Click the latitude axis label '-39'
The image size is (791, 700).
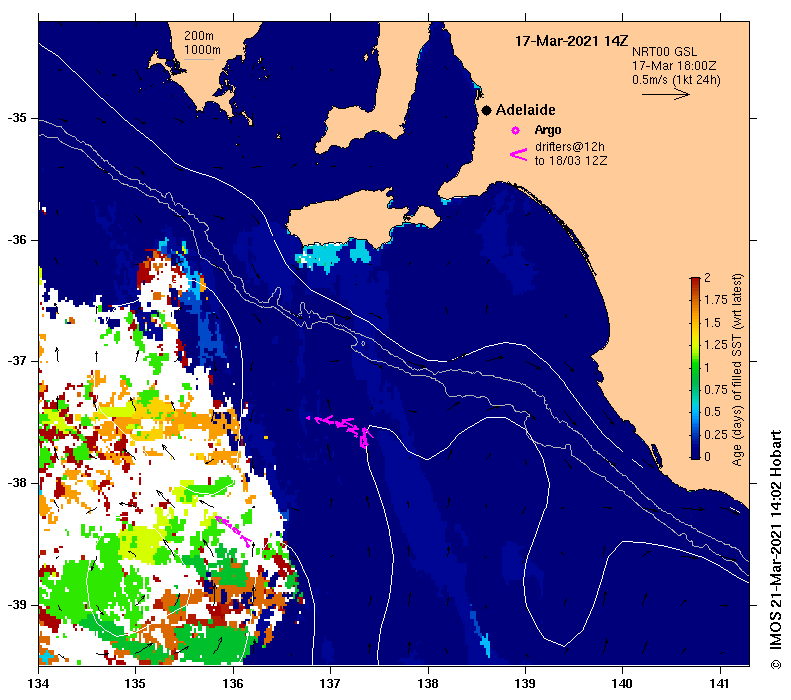coord(17,605)
